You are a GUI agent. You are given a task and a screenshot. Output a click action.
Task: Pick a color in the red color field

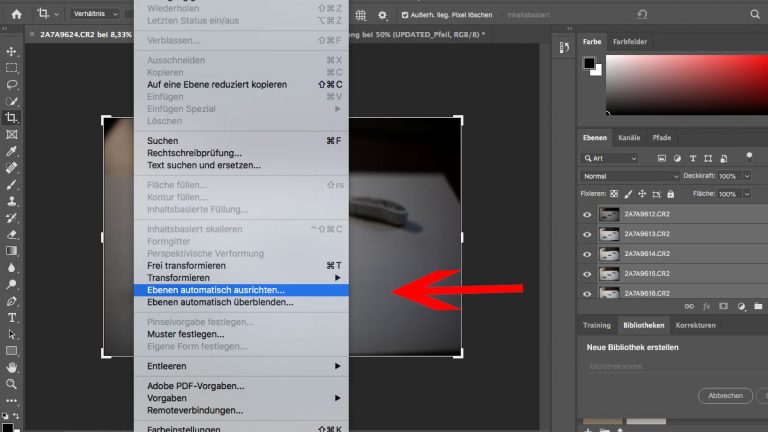click(700, 80)
